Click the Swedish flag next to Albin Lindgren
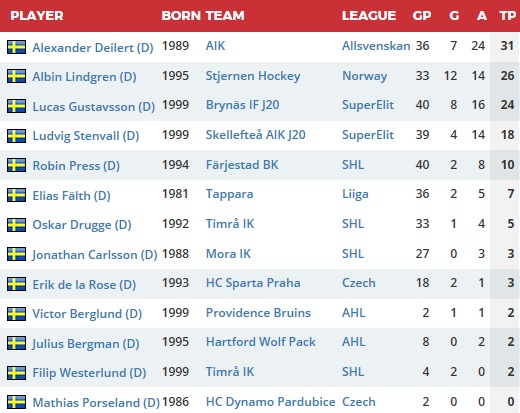The width and height of the screenshot is (520, 413). pyautogui.click(x=16, y=76)
